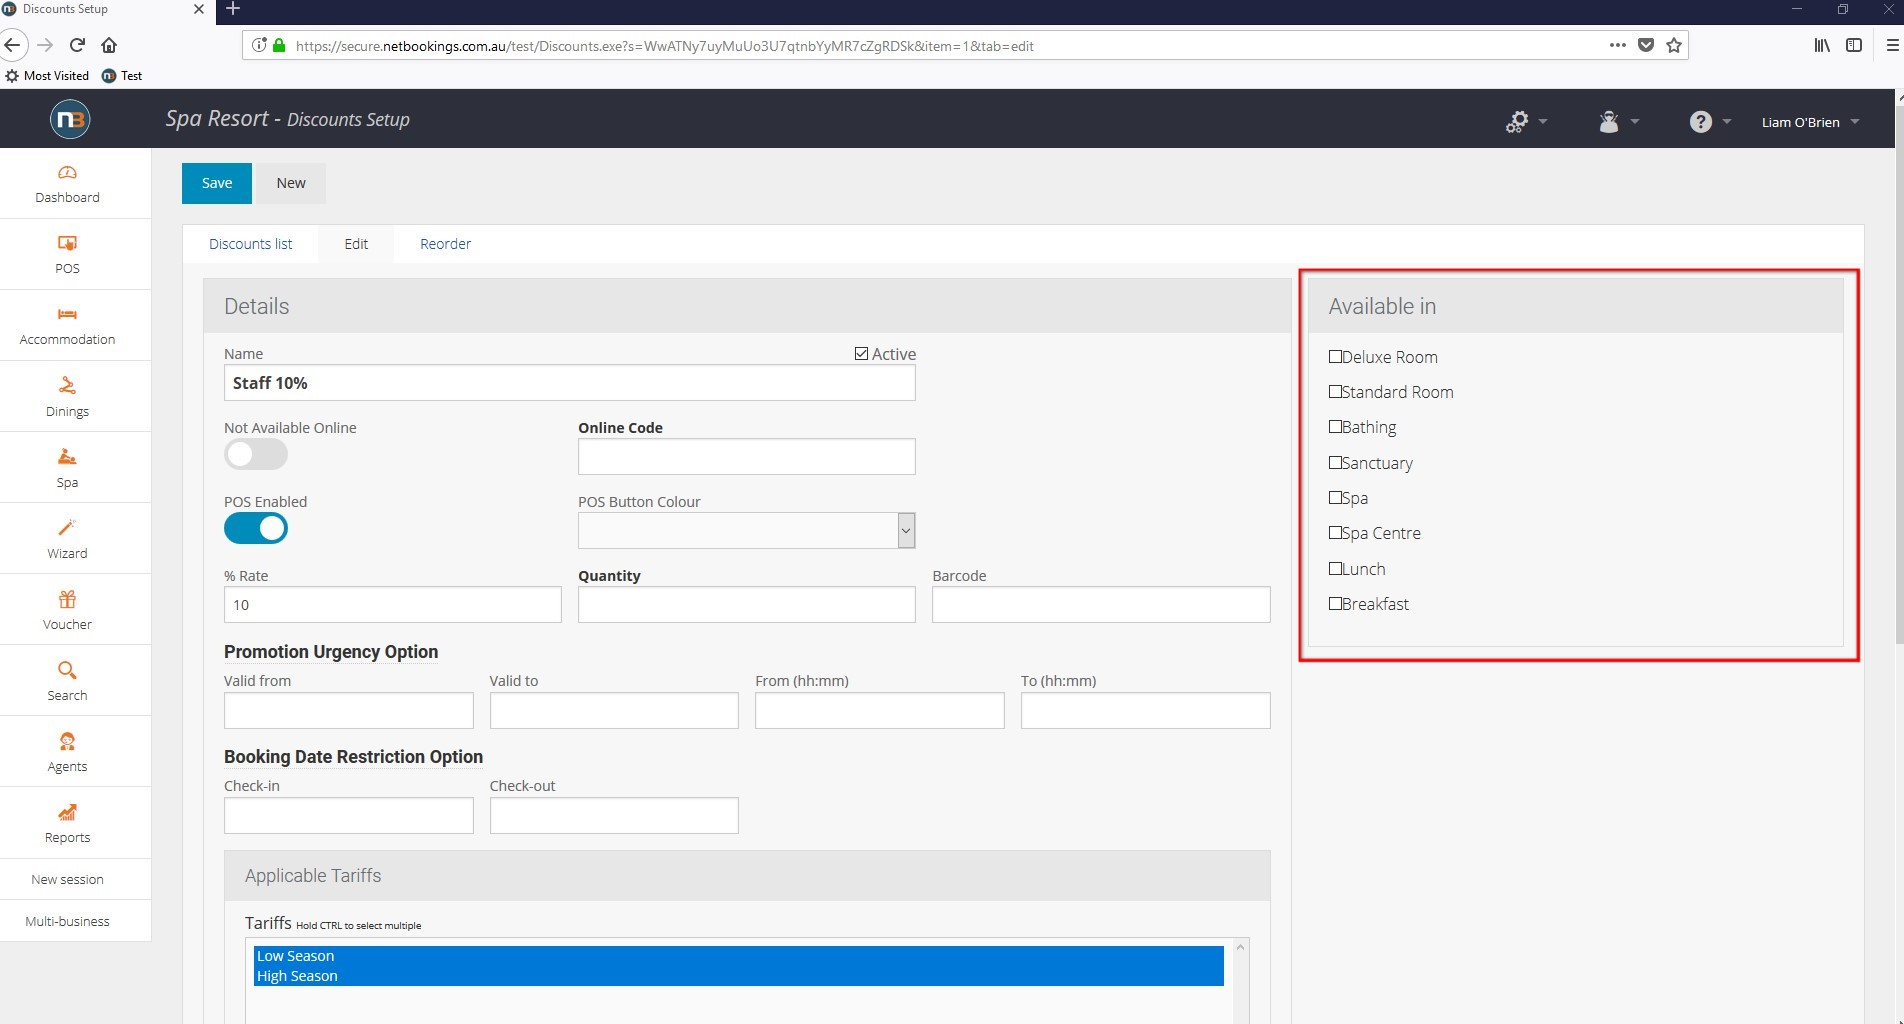
Task: Expand the help menu dropdown arrow
Action: (1727, 122)
